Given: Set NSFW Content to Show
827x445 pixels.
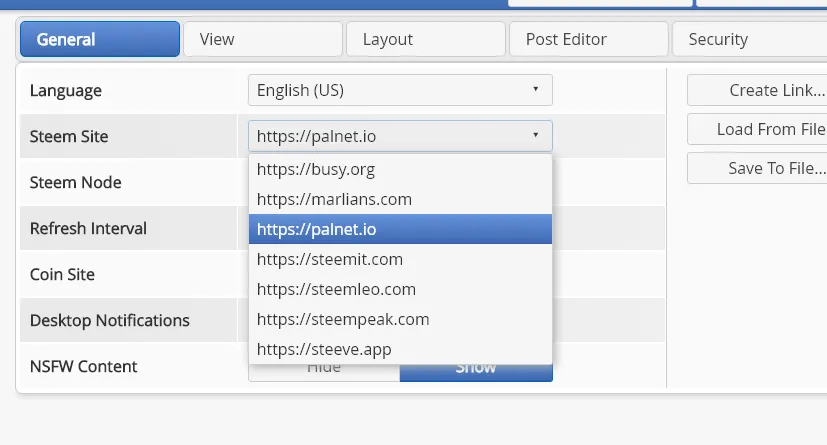Looking at the screenshot, I should click(476, 372).
